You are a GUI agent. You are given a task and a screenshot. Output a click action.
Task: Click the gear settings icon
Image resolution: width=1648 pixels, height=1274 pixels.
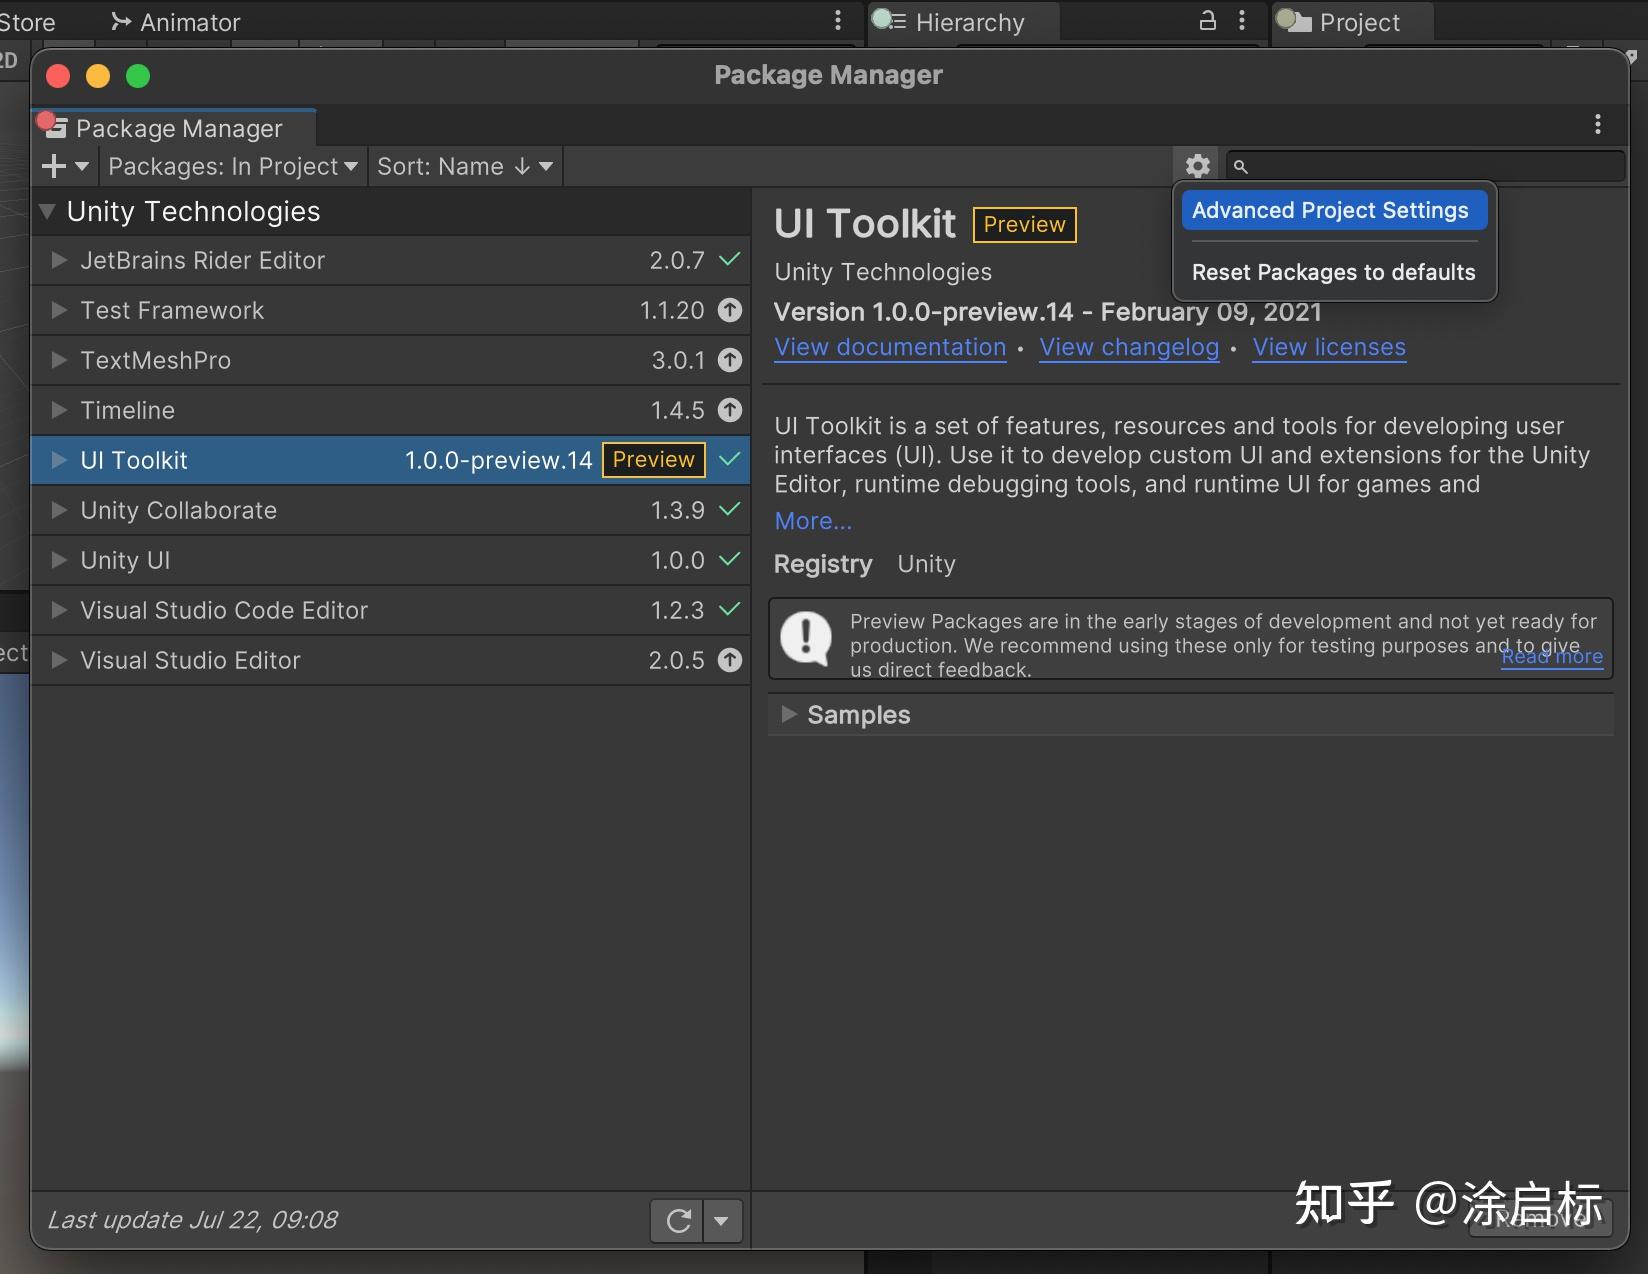1197,166
